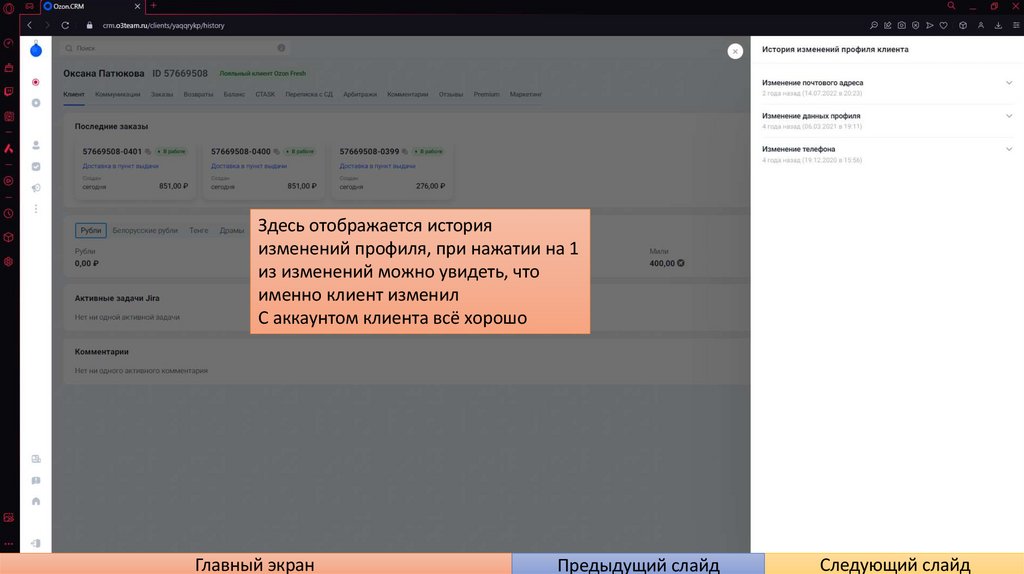The width and height of the screenshot is (1024, 574).
Task: Click the help icon in the search field
Action: 281,48
